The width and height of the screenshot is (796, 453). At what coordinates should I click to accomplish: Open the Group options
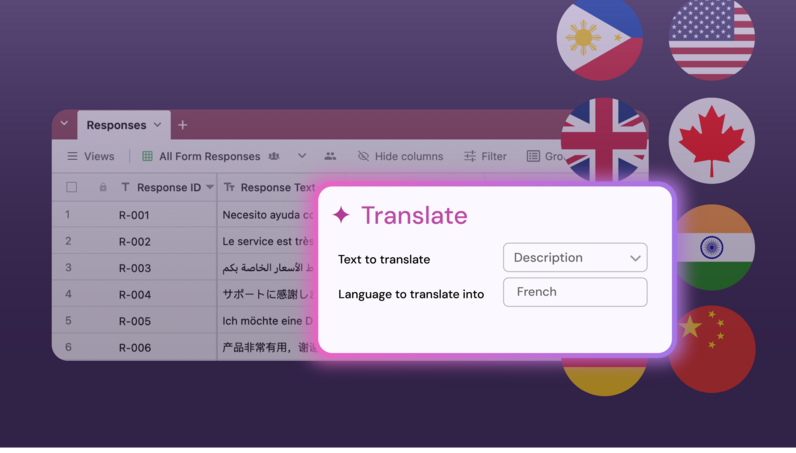[x=545, y=156]
